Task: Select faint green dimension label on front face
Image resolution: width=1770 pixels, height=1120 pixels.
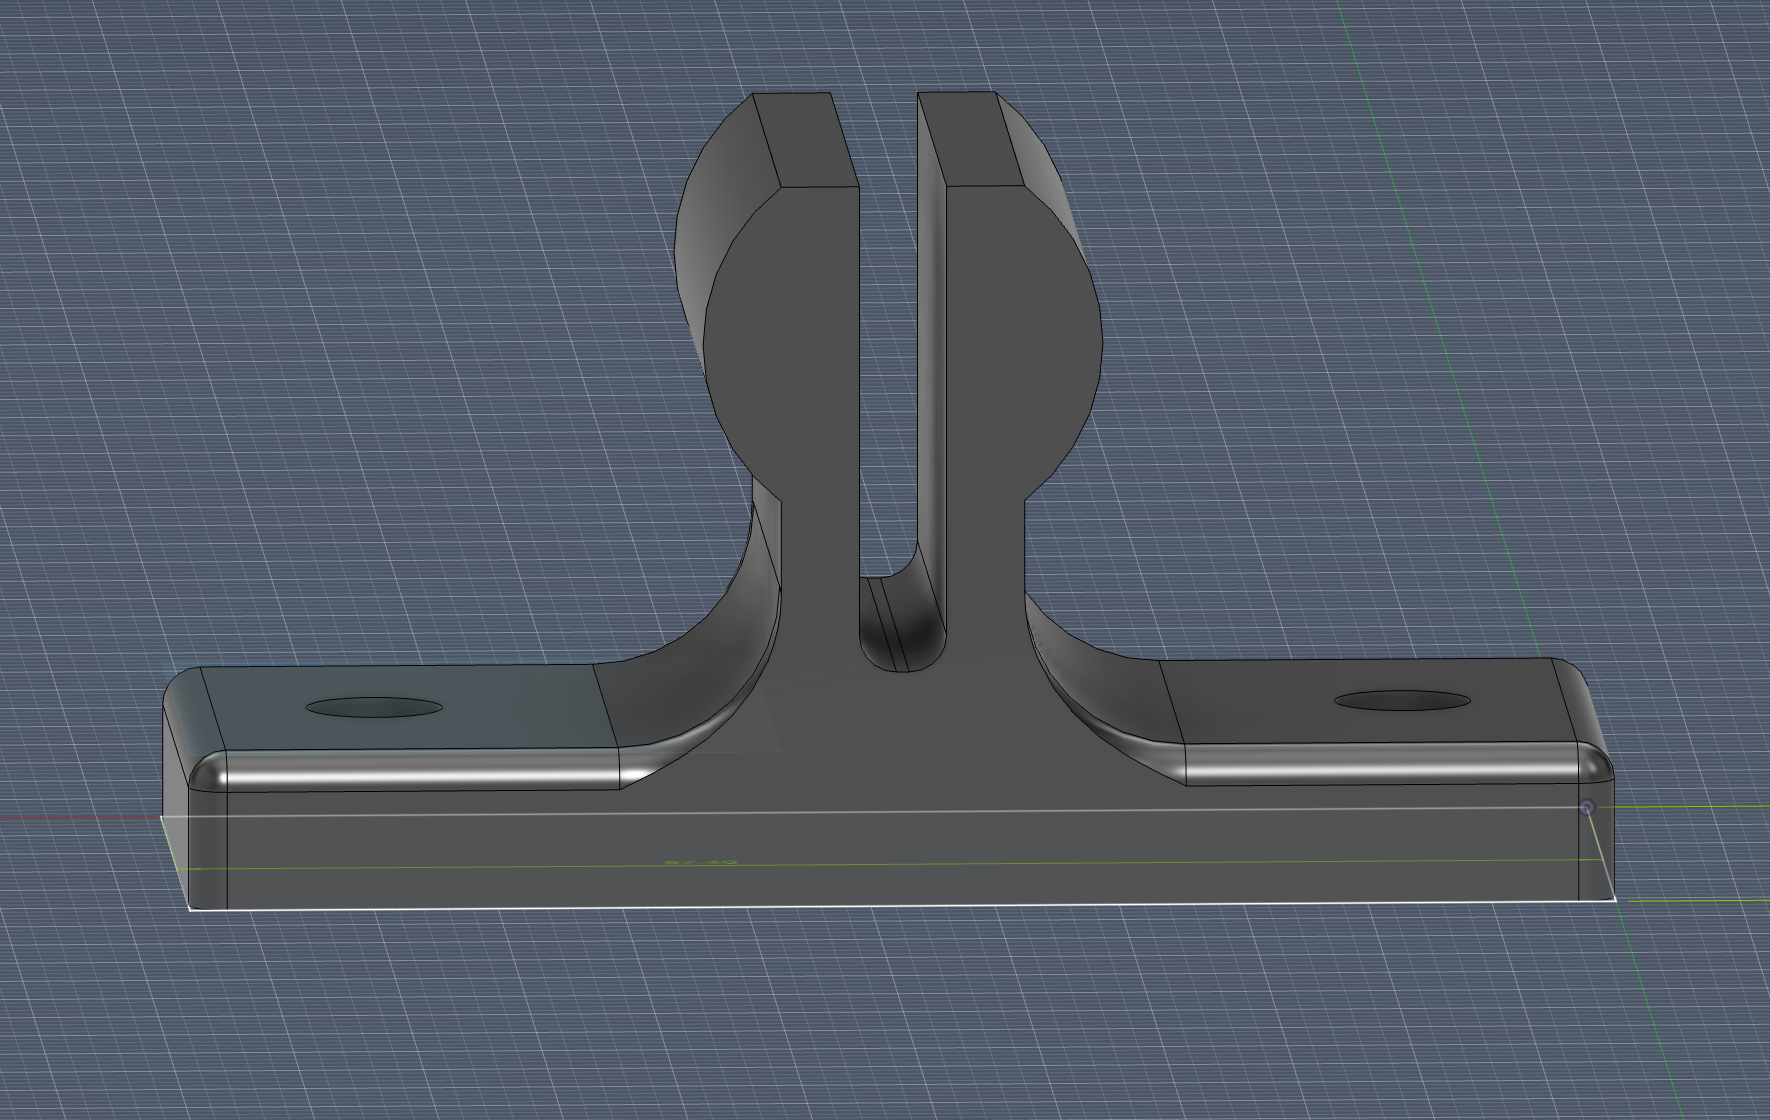Action: pos(700,860)
